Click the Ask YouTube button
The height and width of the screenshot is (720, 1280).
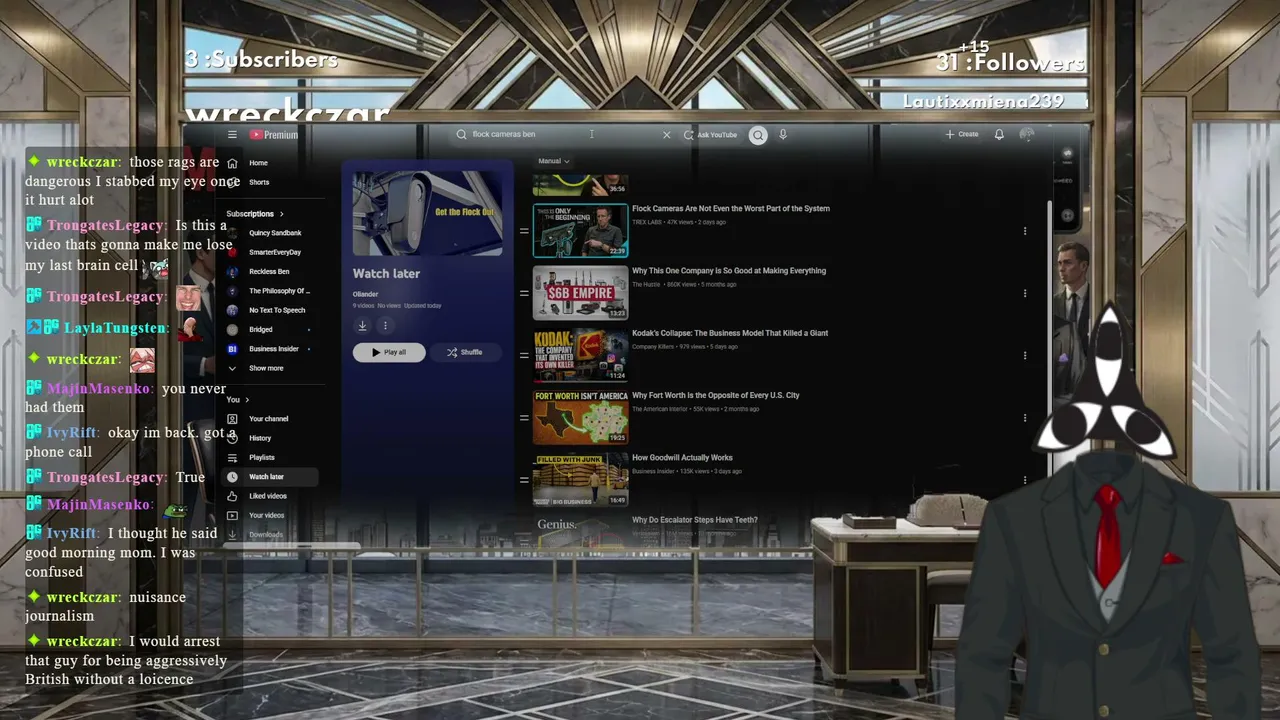pyautogui.click(x=710, y=135)
